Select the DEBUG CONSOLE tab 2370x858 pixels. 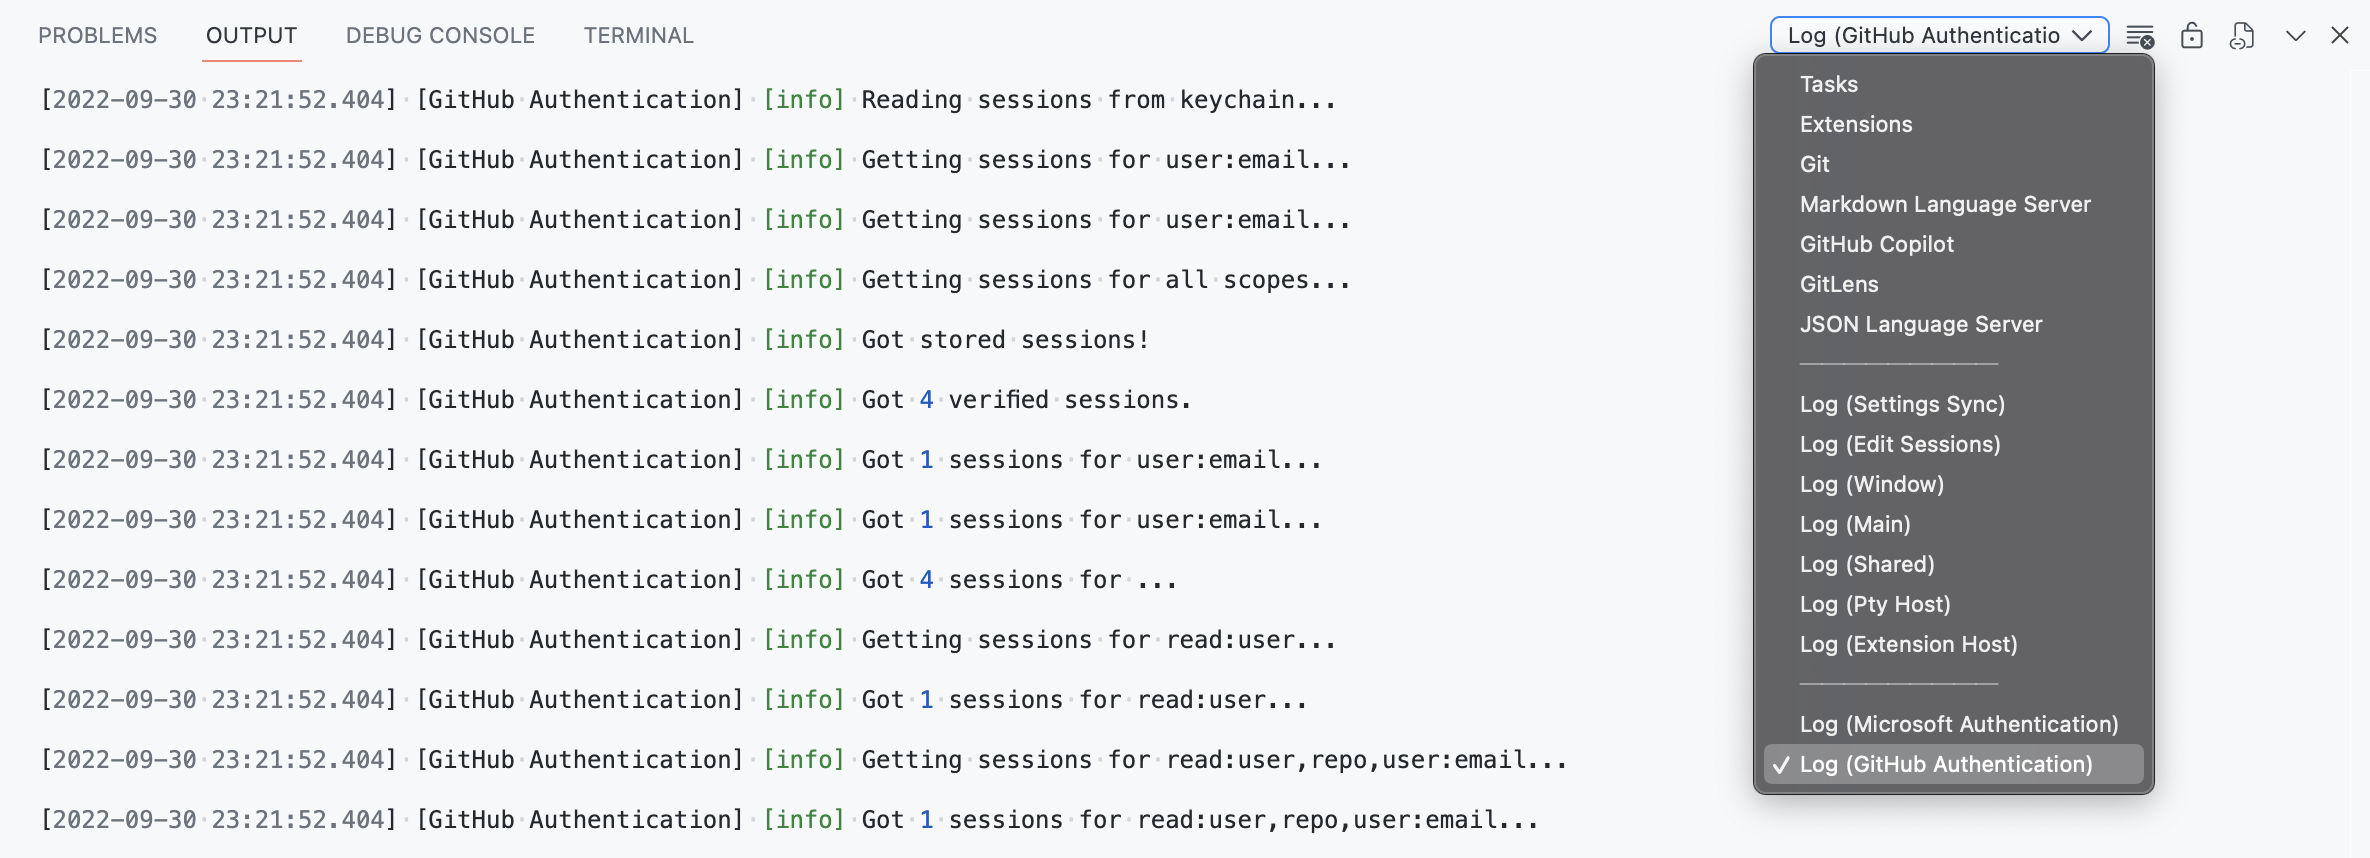point(439,35)
